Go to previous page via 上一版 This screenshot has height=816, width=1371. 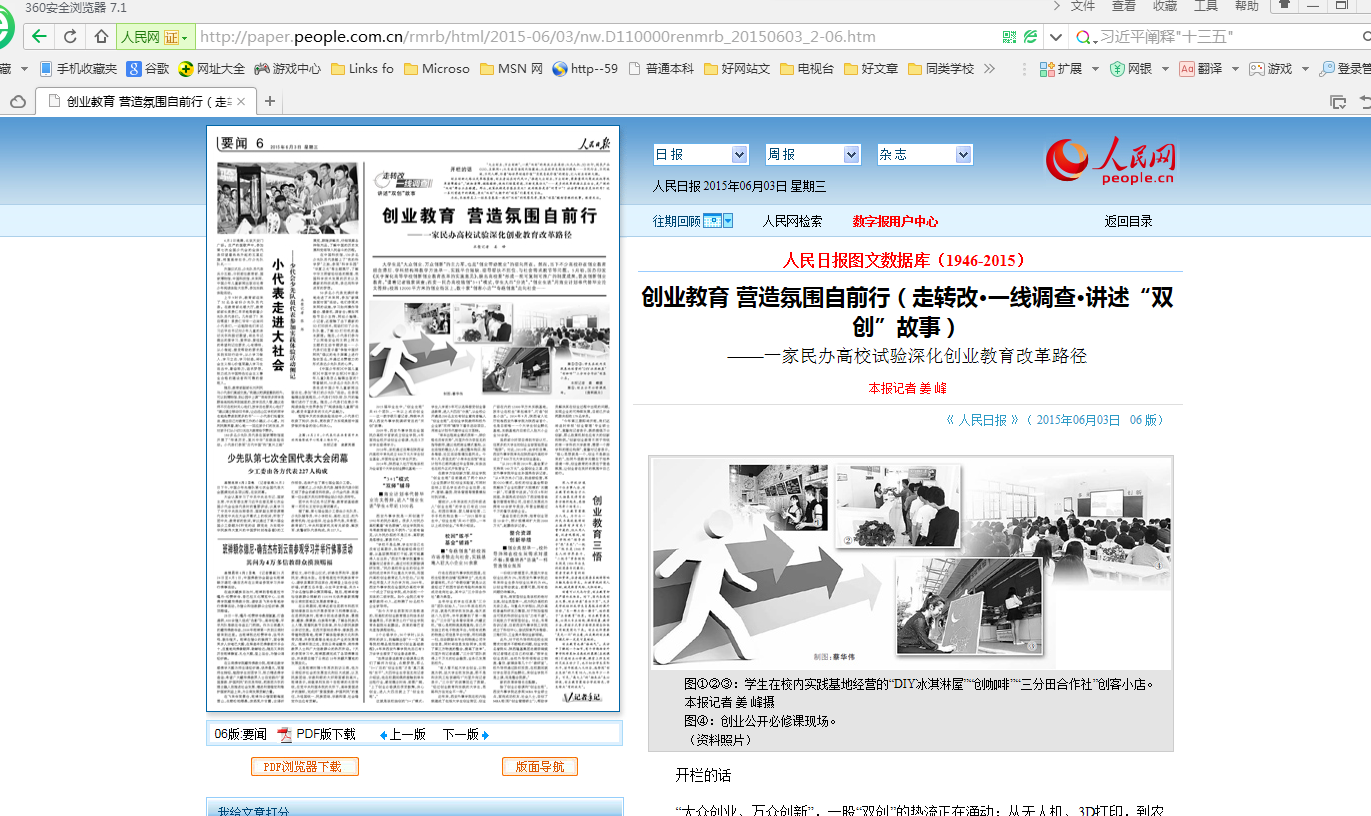403,734
